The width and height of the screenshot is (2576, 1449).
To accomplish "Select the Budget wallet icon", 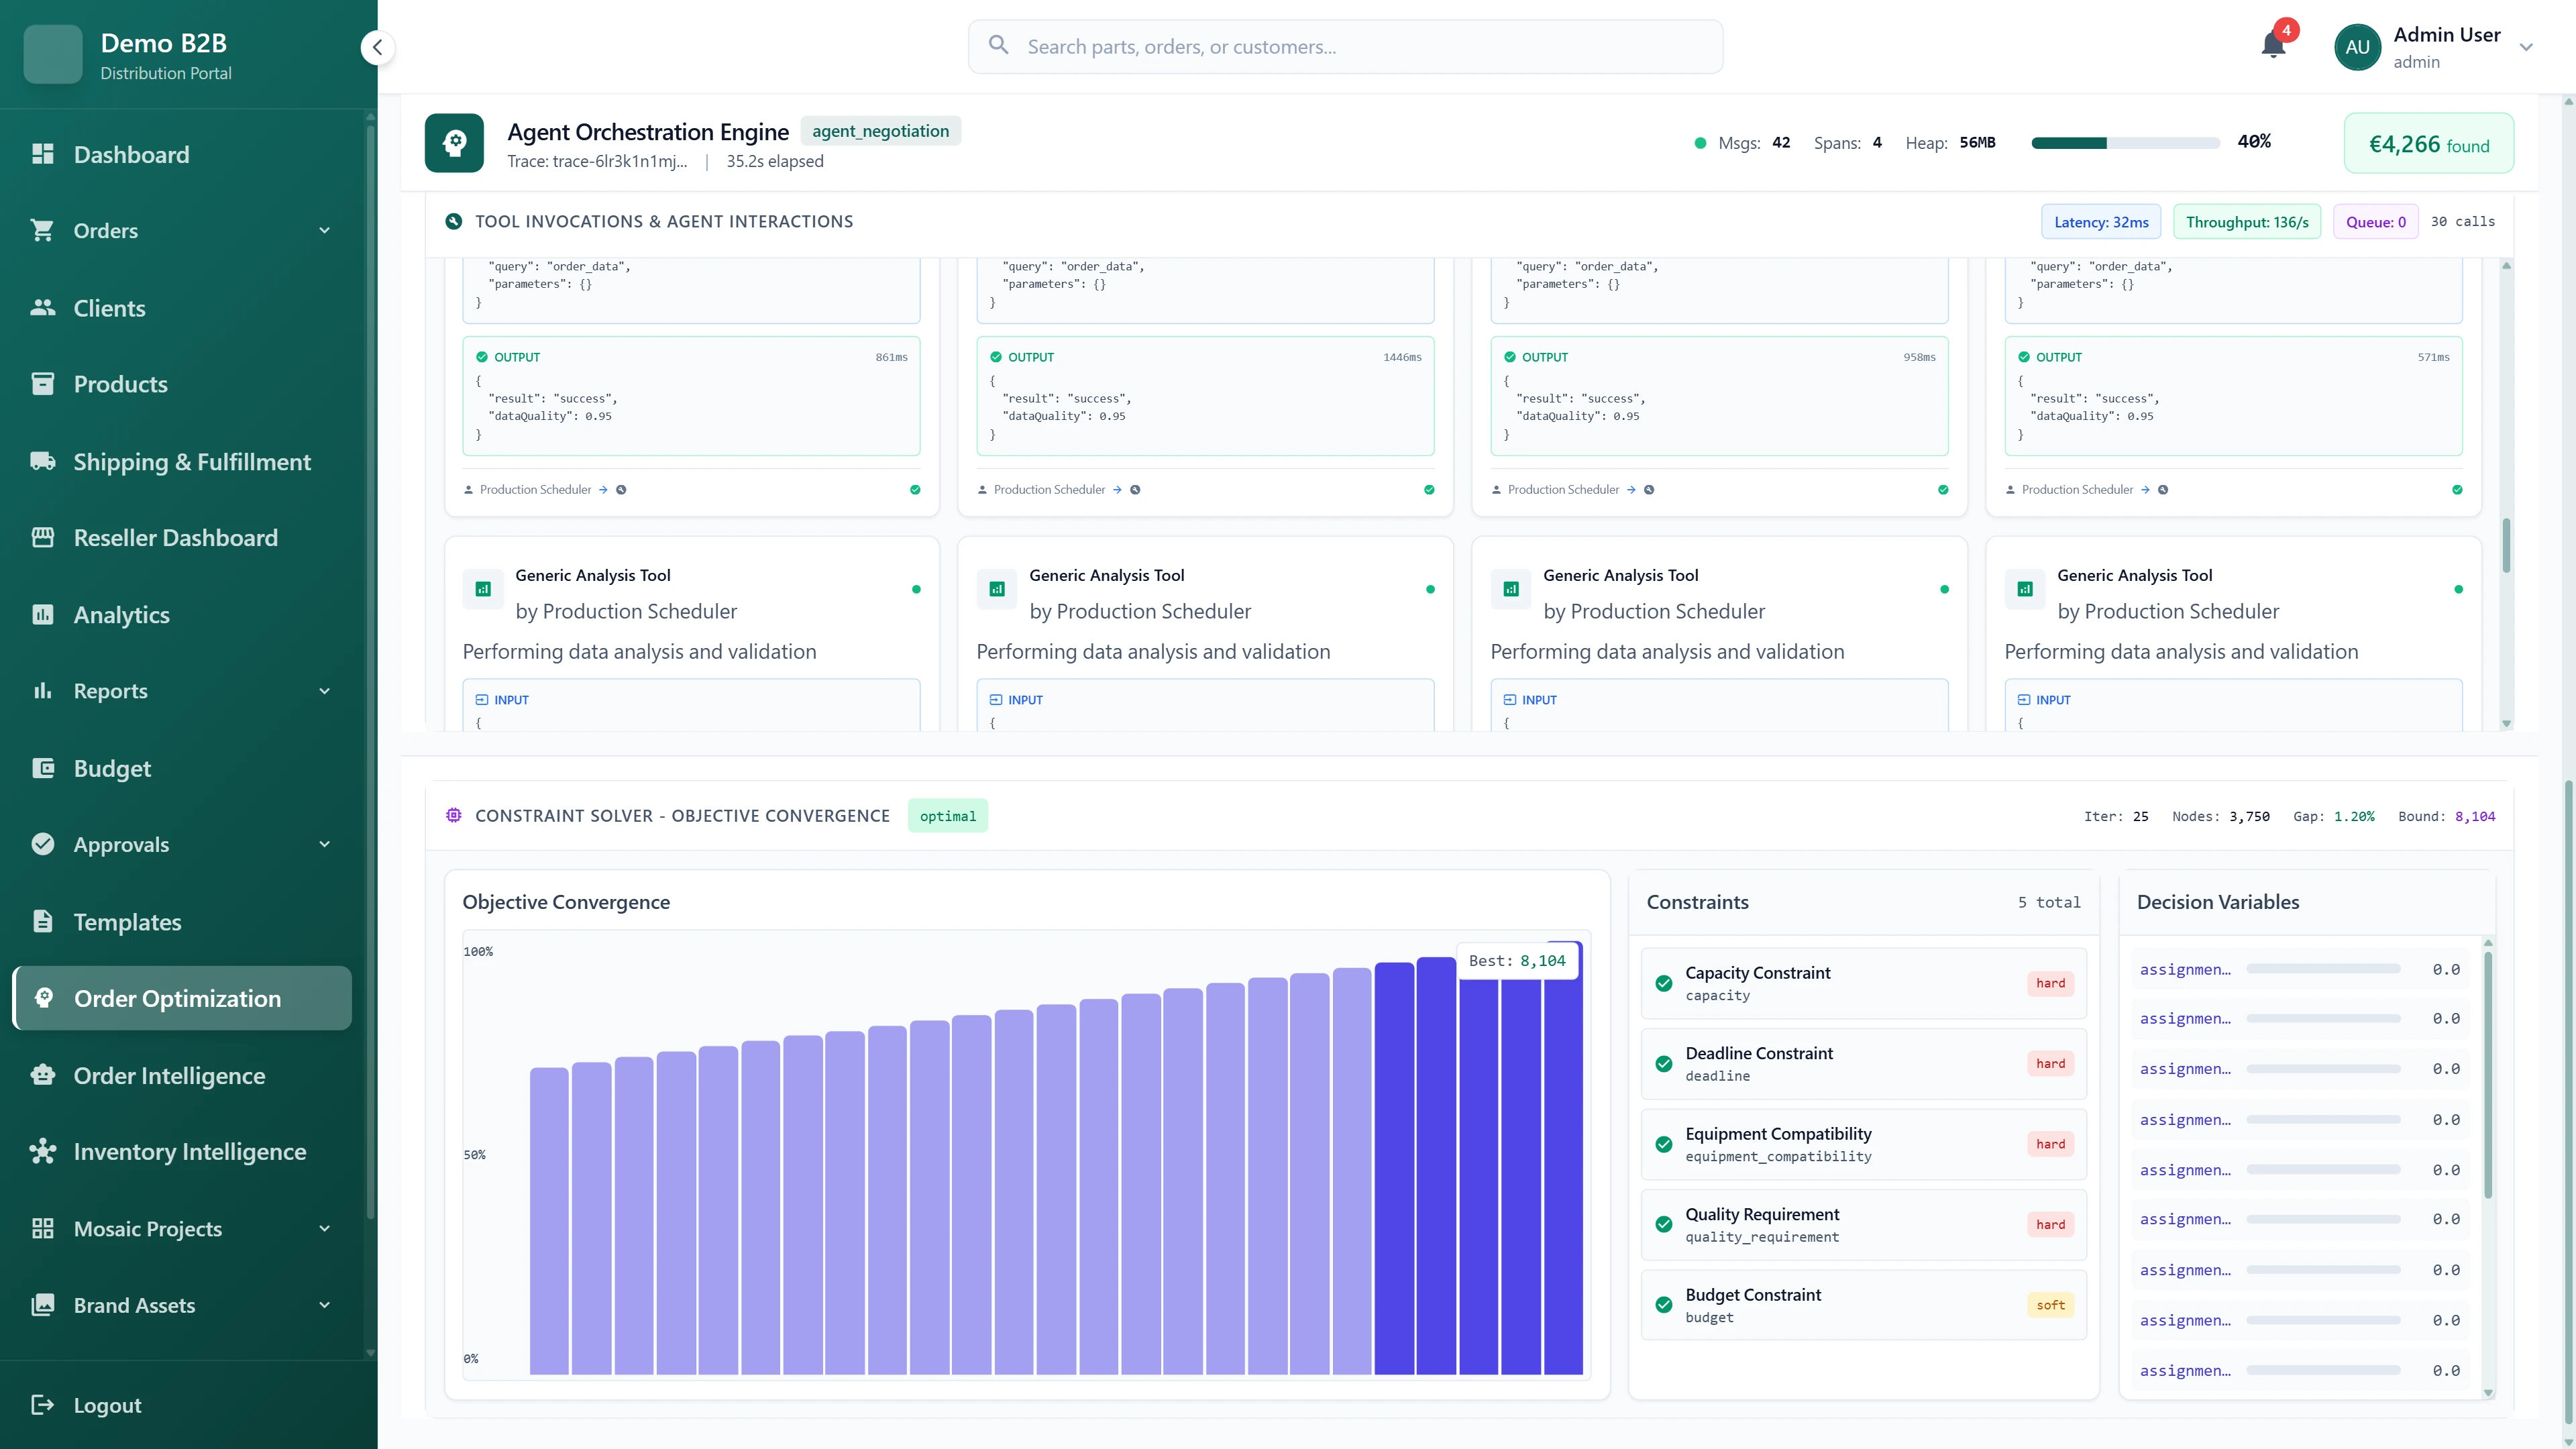I will point(43,767).
